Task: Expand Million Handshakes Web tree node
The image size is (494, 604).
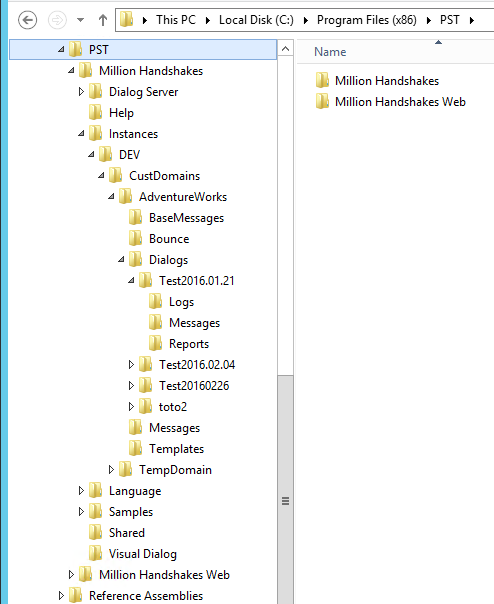Action: point(71,574)
